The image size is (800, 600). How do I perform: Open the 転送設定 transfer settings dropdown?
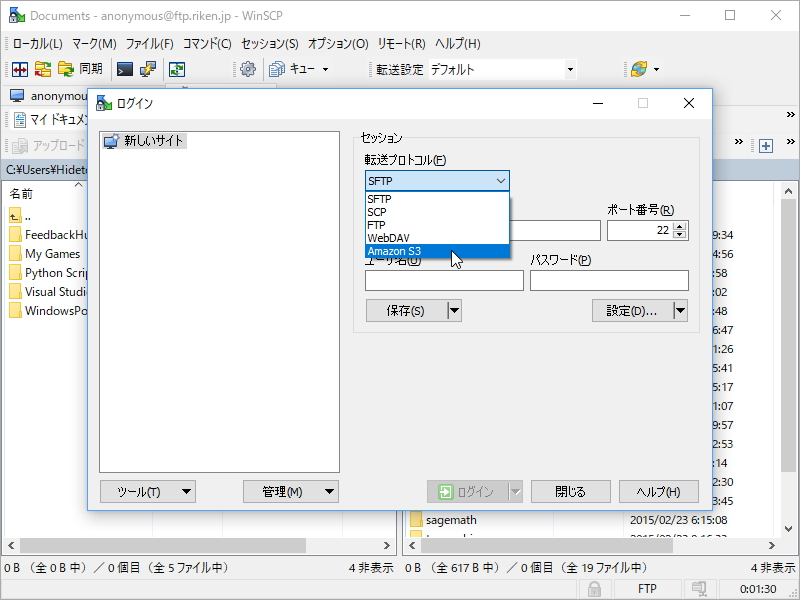pyautogui.click(x=568, y=69)
